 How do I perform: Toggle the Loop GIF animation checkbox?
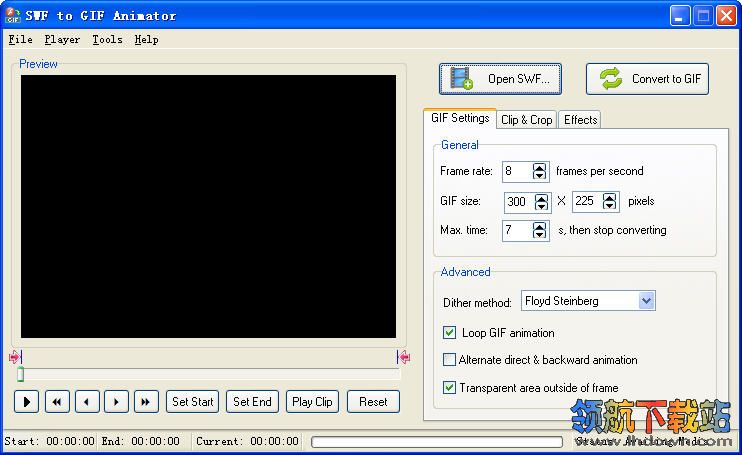coord(449,332)
